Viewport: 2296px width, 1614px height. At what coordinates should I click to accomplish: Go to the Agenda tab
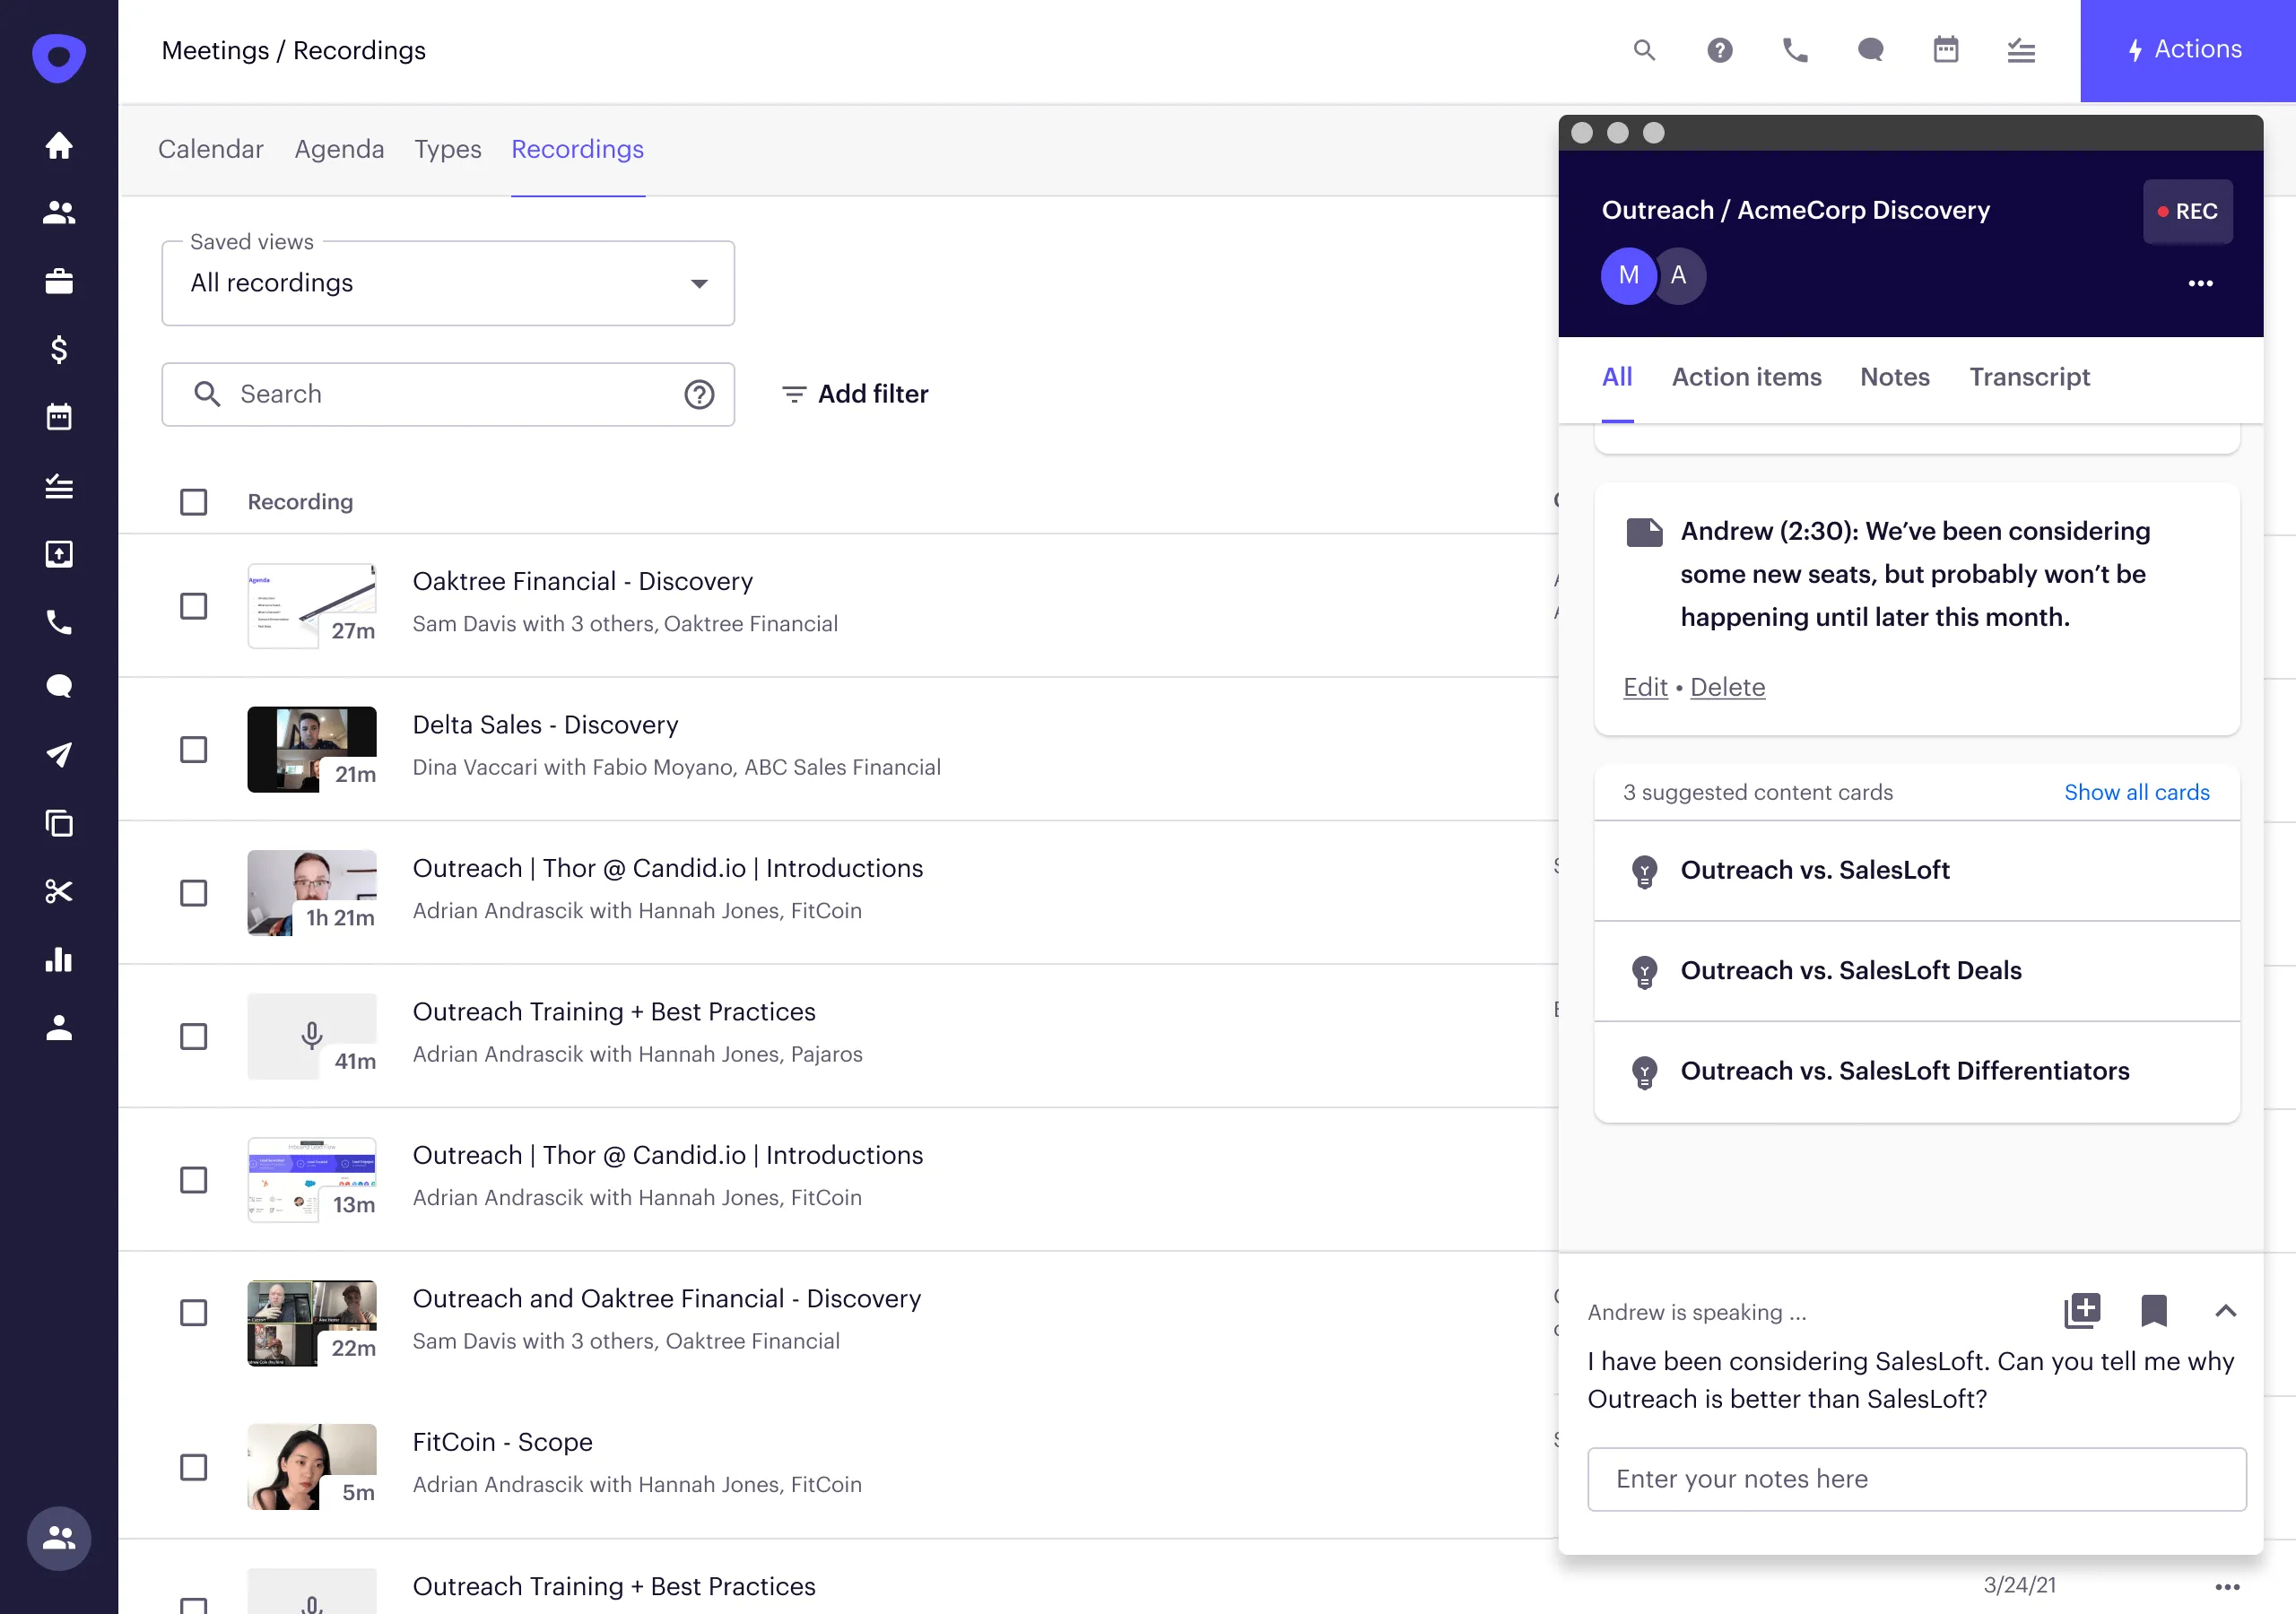pos(339,149)
